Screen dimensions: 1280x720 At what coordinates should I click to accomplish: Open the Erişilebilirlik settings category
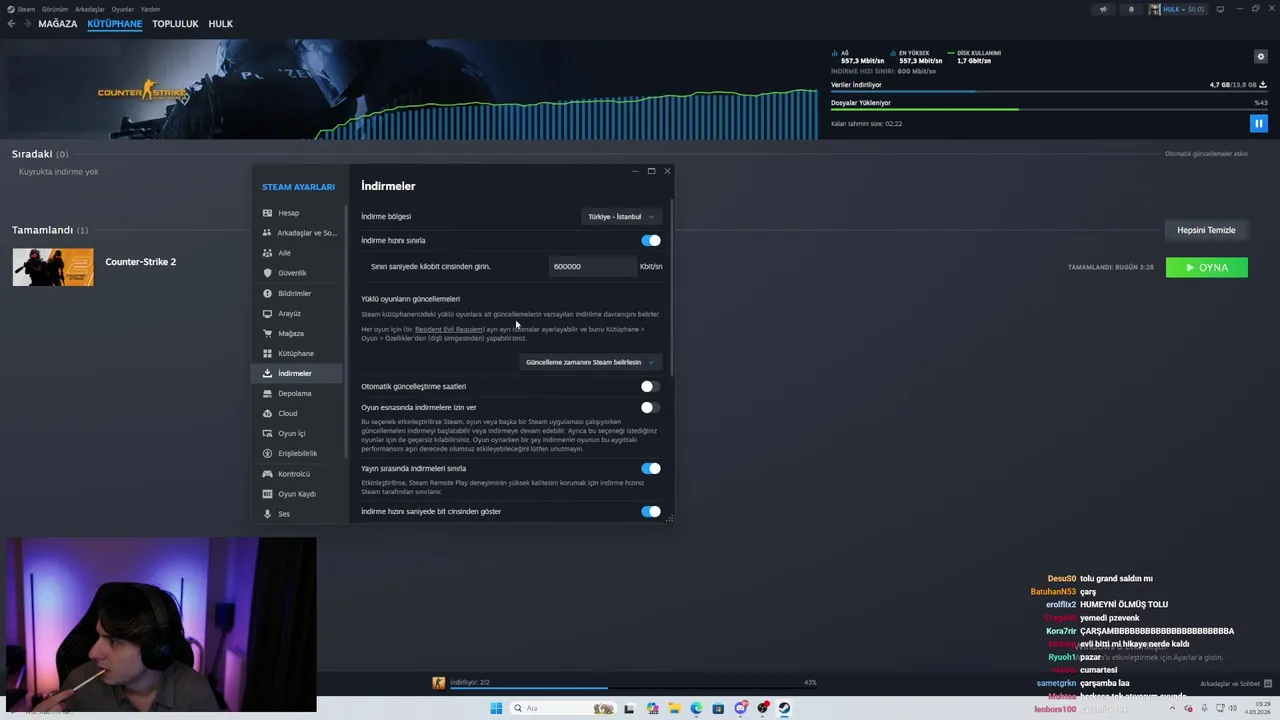[x=297, y=453]
